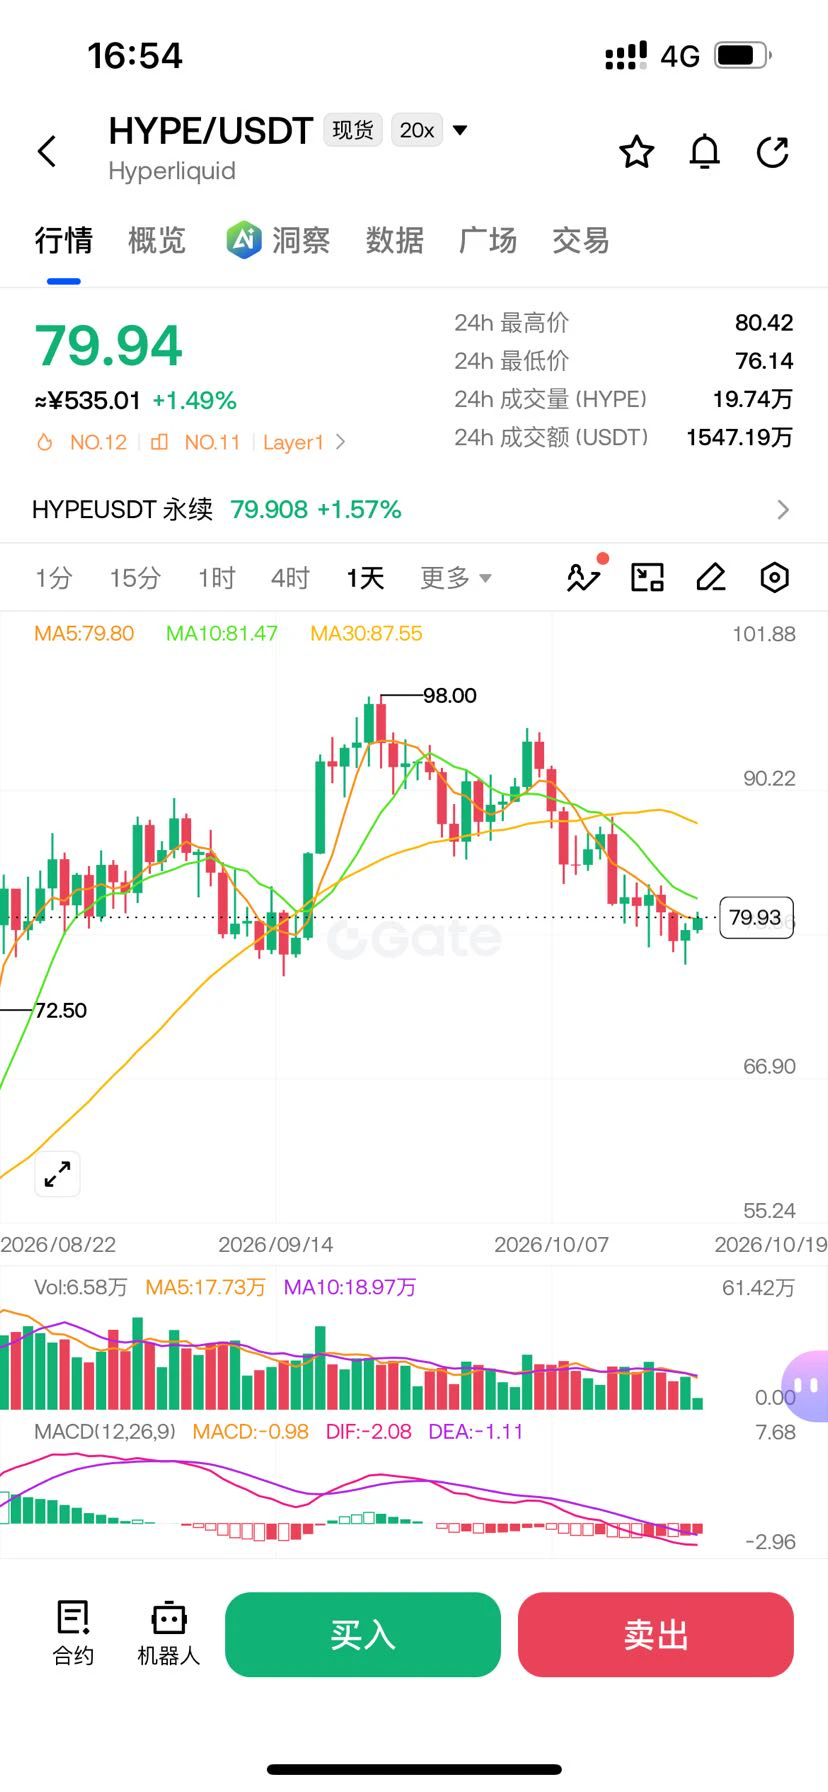Select the 4时 timeframe
The image size is (828, 1792).
pyautogui.click(x=291, y=578)
